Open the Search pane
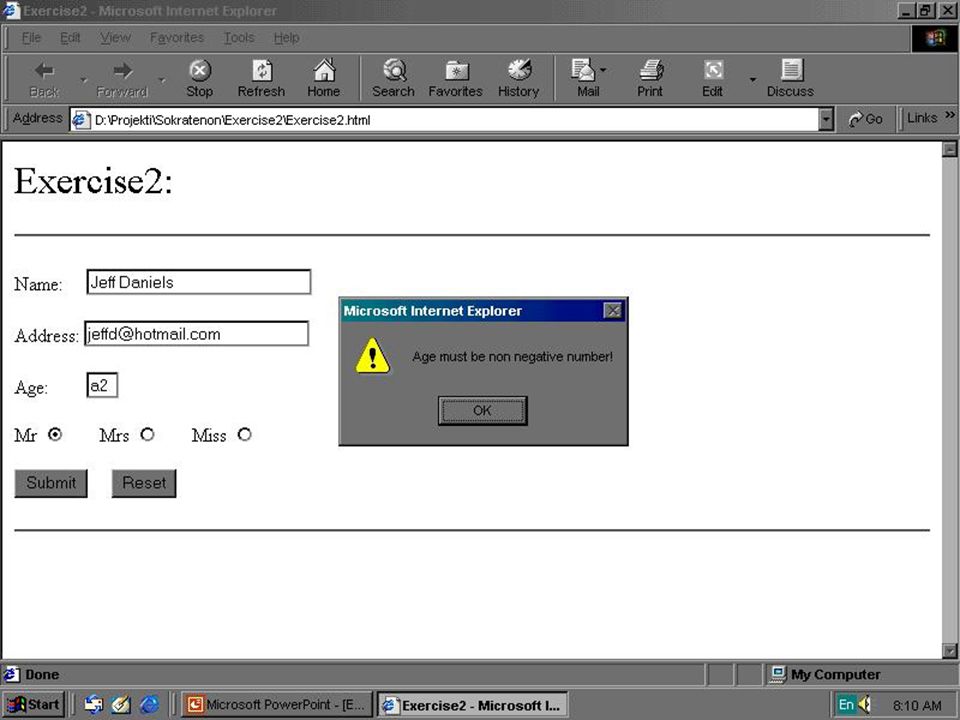This screenshot has width=960, height=720. point(394,79)
